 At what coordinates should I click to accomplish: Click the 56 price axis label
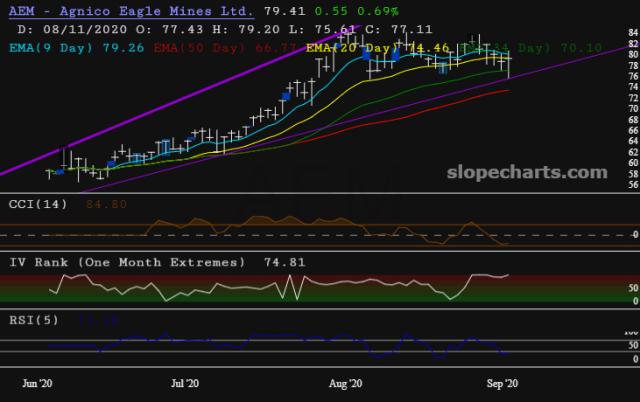point(633,184)
